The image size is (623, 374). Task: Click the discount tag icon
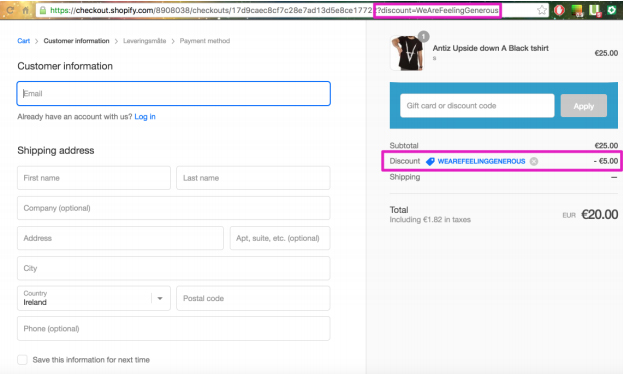(430, 161)
